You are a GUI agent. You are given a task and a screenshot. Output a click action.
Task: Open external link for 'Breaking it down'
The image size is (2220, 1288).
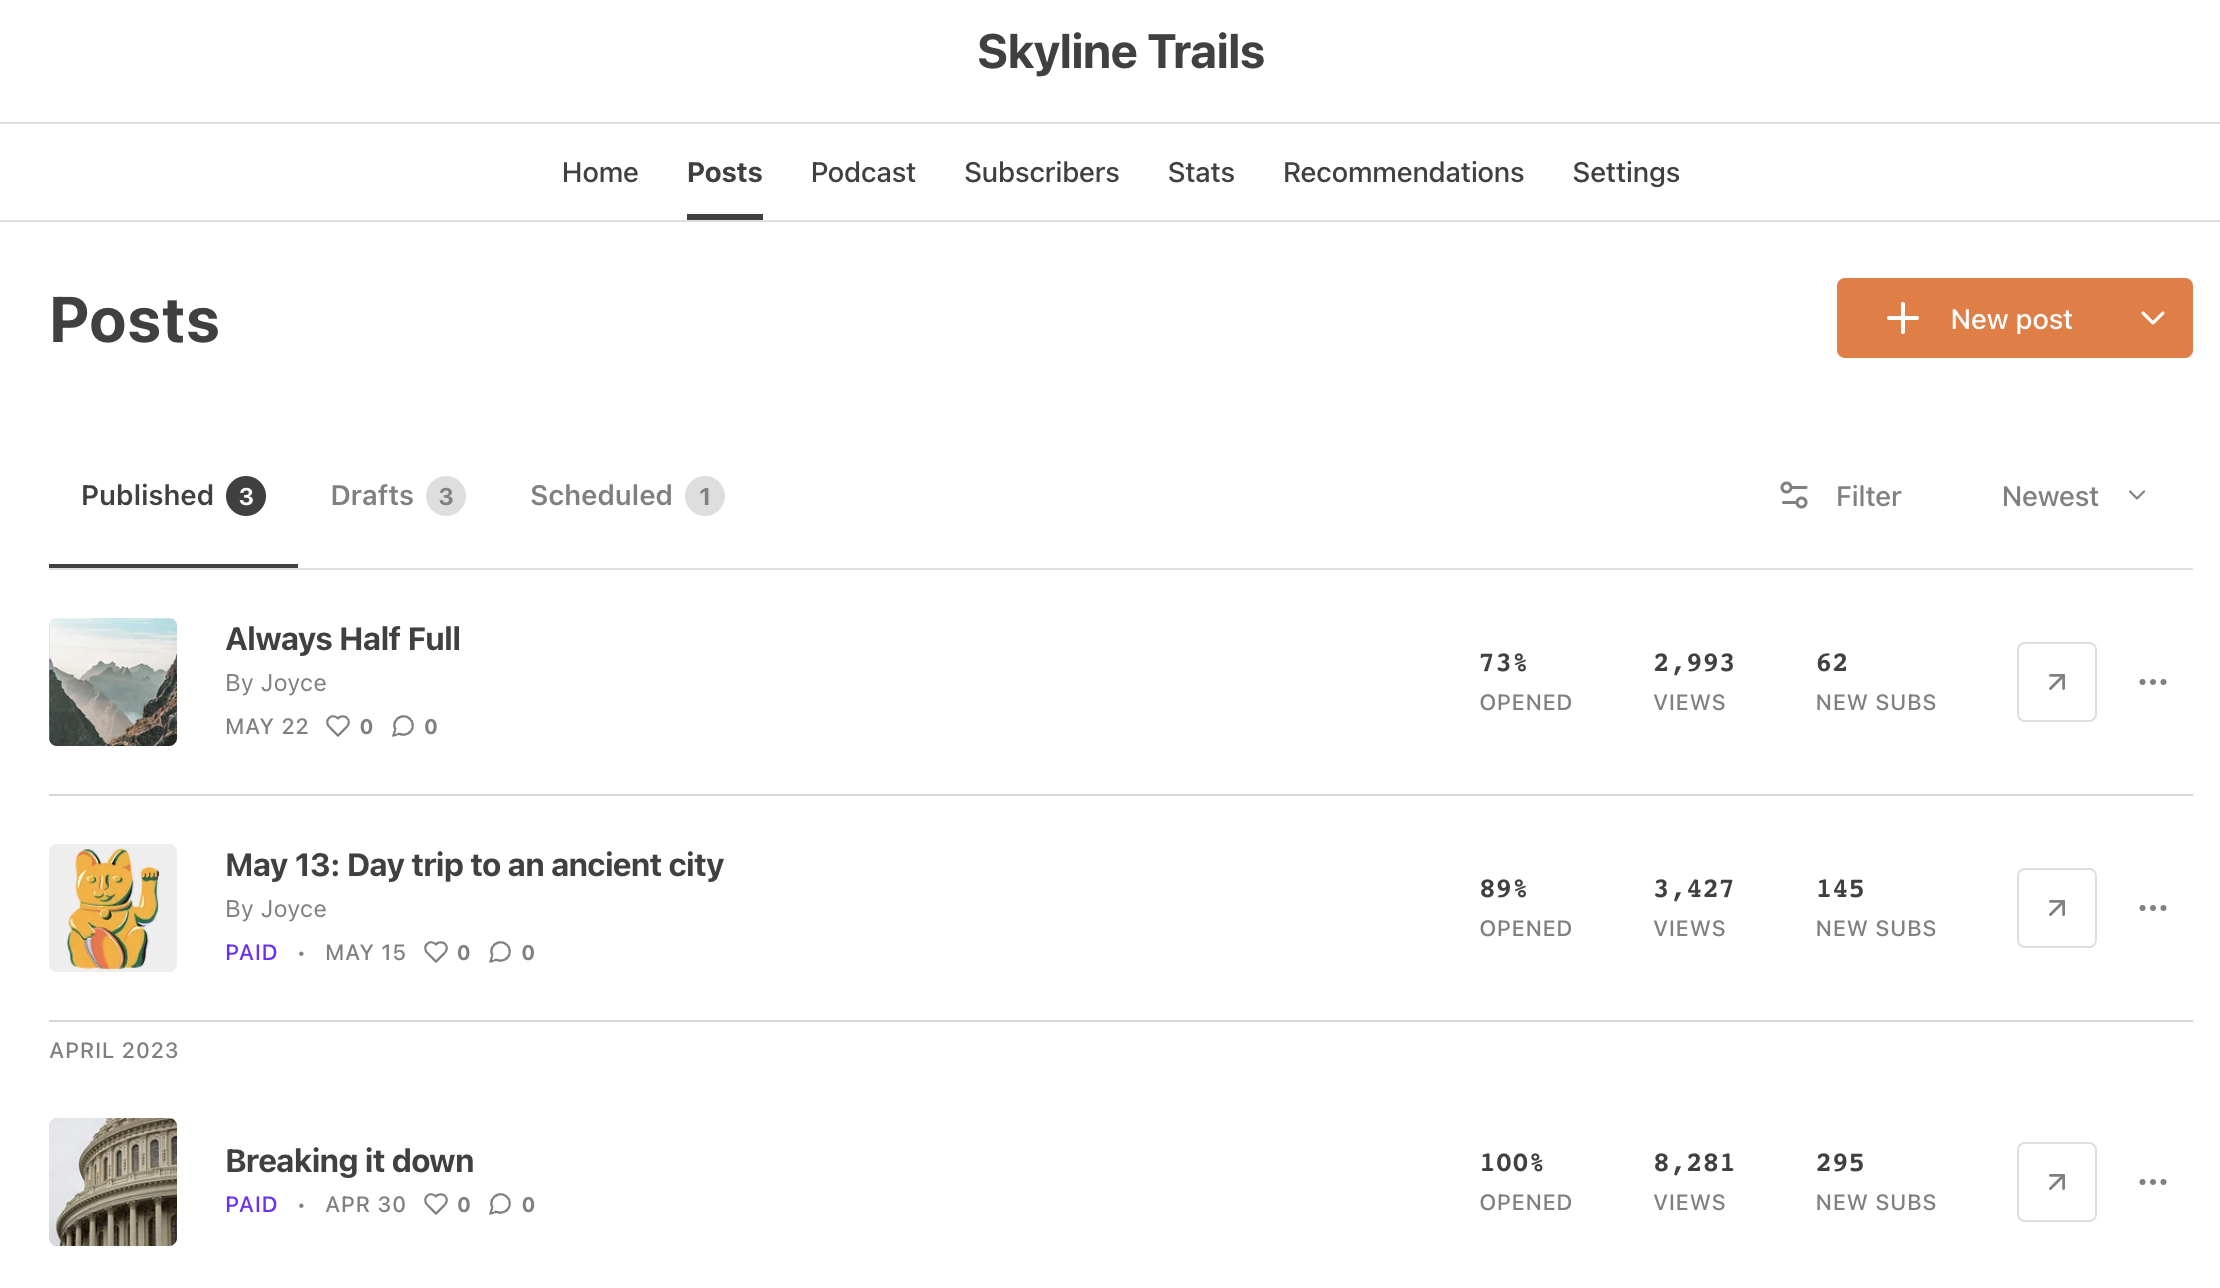pos(2056,1182)
